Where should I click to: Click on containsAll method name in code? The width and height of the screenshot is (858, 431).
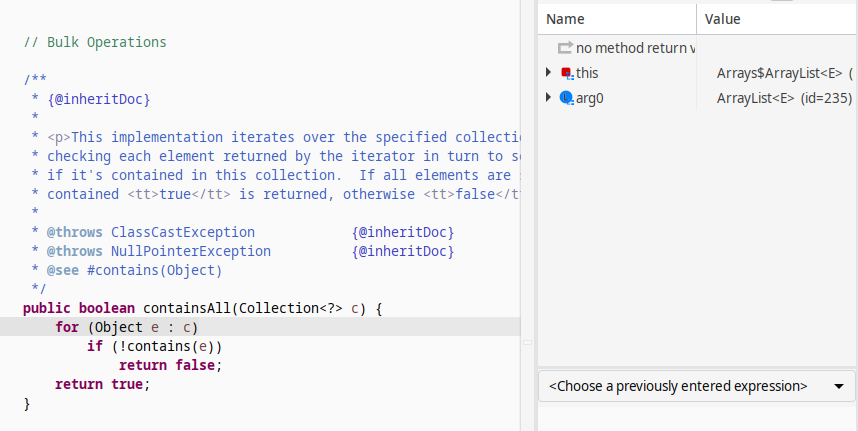[187, 308]
